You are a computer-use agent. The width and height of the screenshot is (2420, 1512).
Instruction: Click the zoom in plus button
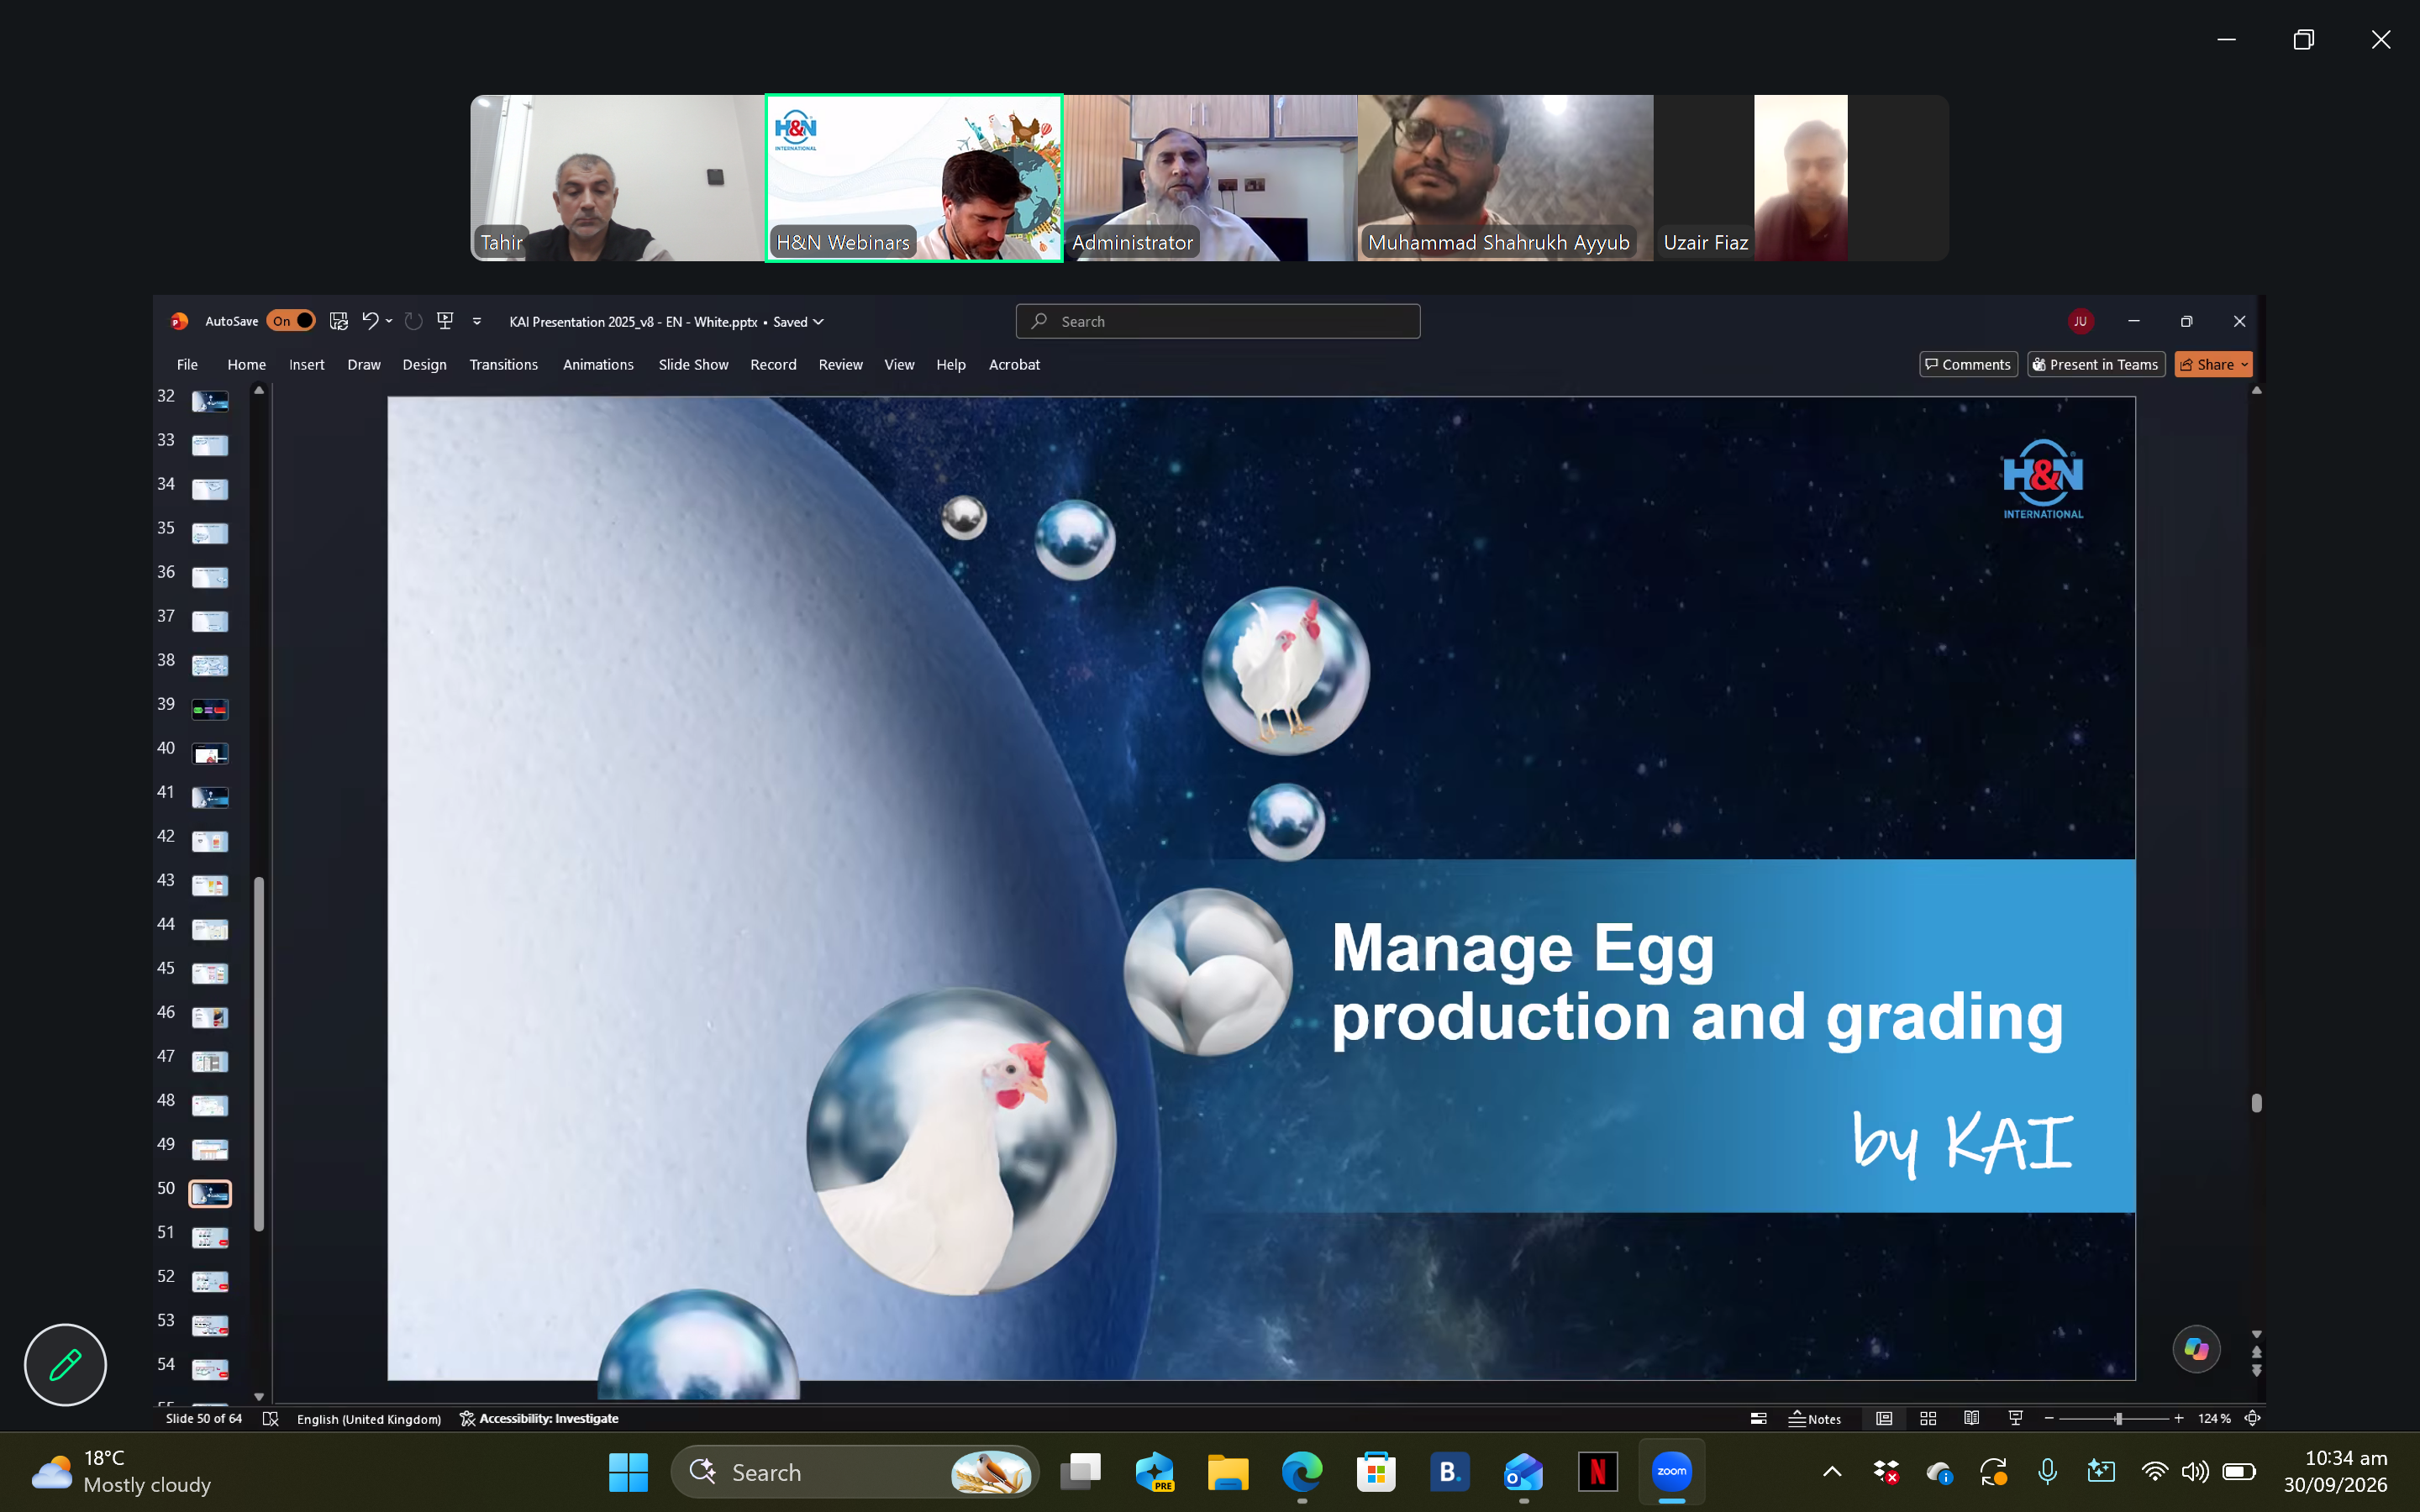coord(2178,1418)
